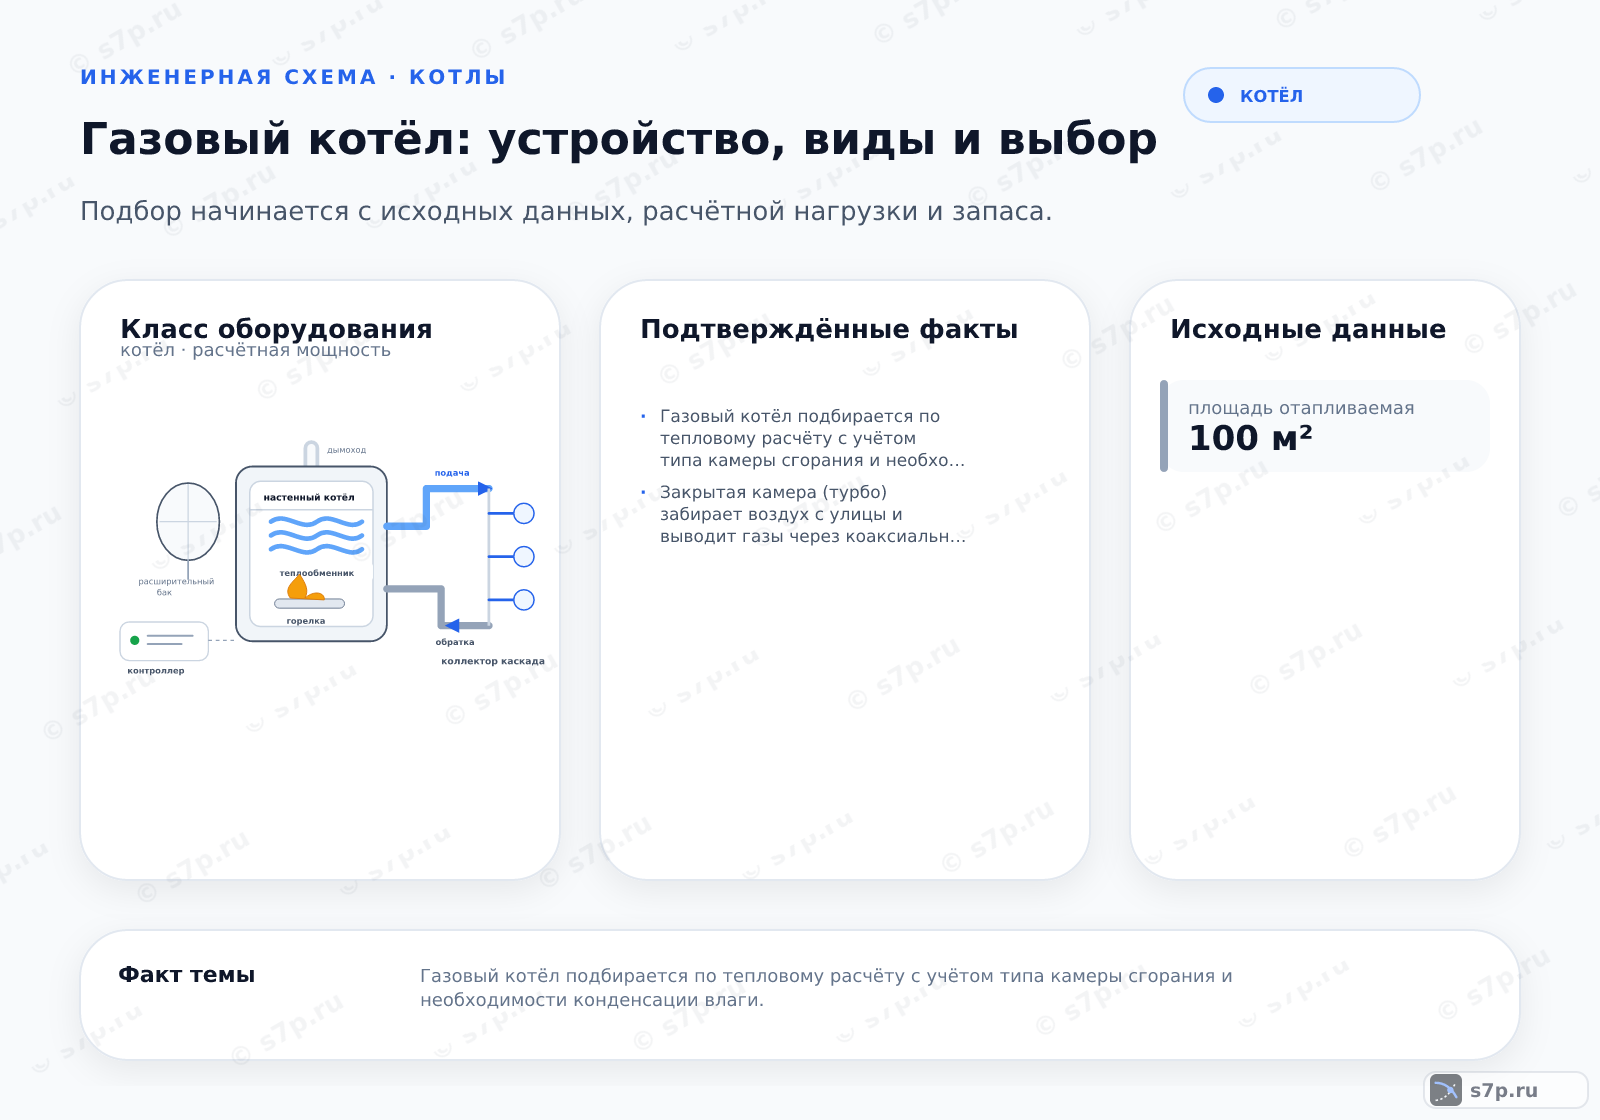Click the first fact bullet about тепловому расчёту
Image resolution: width=1600 pixels, height=1120 pixels.
click(x=812, y=438)
